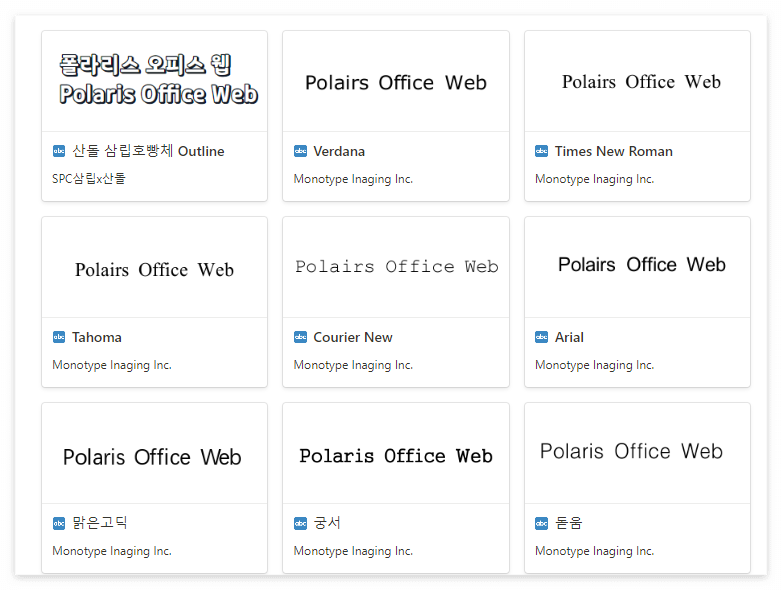Select the Tahoma font preview image
Image resolution: width=782 pixels, height=590 pixels.
click(x=155, y=268)
